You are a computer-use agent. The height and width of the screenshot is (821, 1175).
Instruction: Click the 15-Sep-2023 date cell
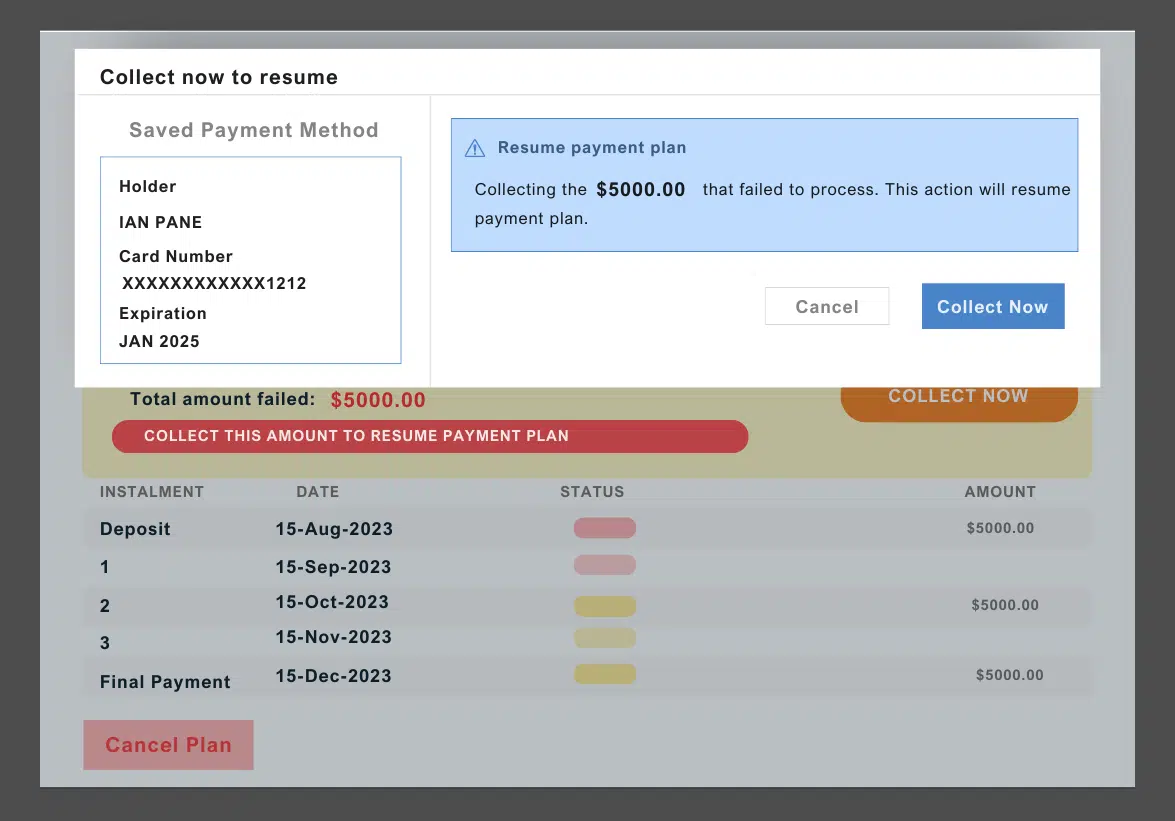333,567
